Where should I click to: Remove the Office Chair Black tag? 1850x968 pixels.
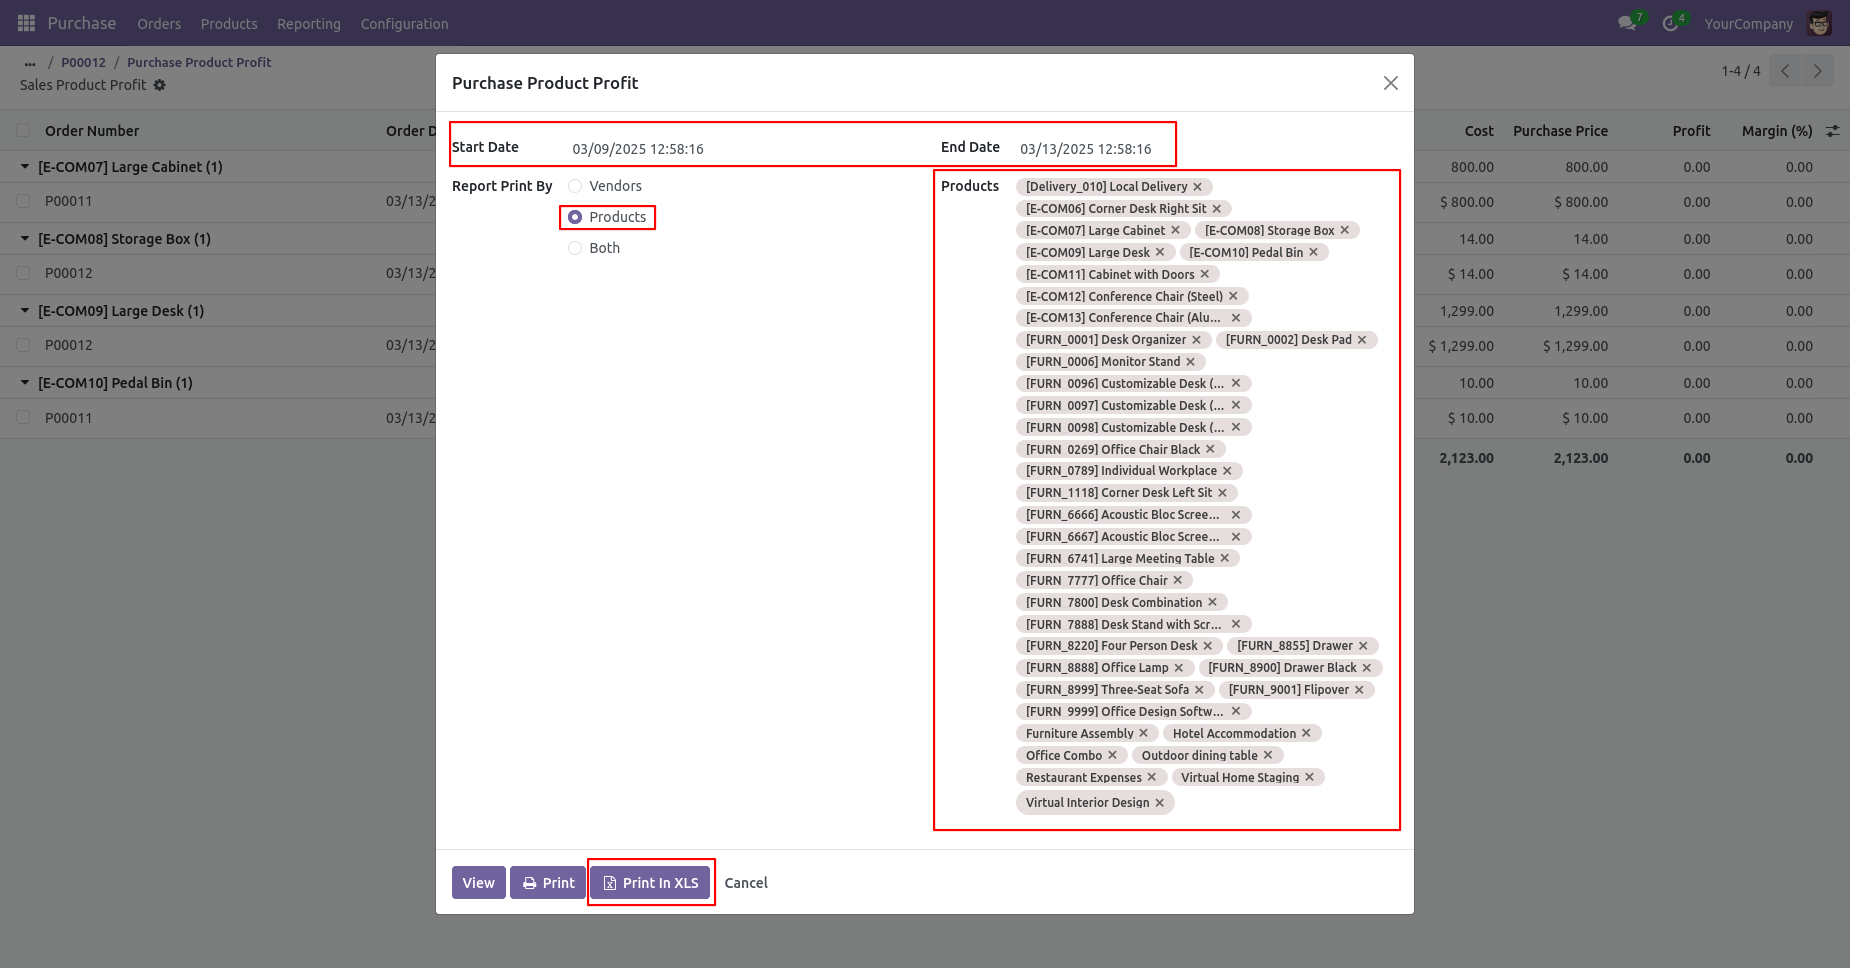click(1210, 449)
